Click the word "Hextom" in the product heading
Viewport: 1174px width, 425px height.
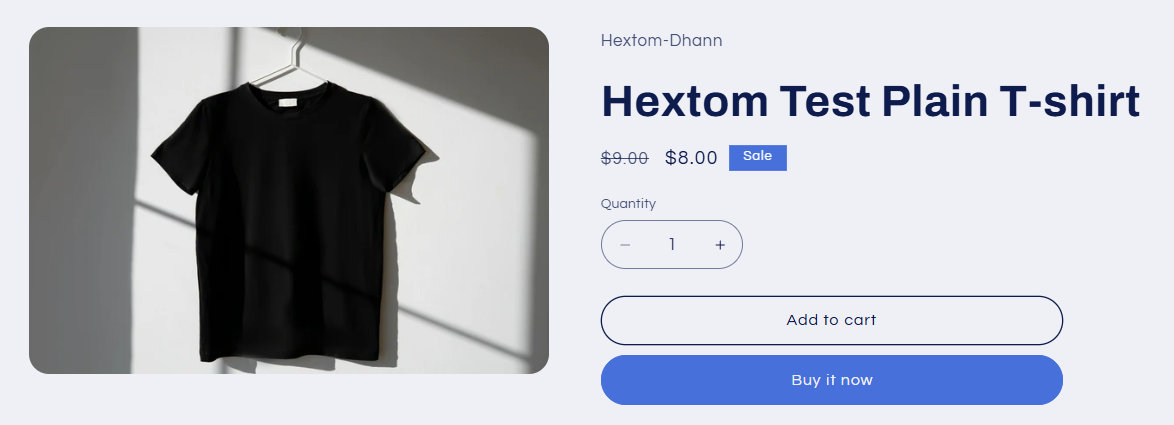[x=684, y=101]
